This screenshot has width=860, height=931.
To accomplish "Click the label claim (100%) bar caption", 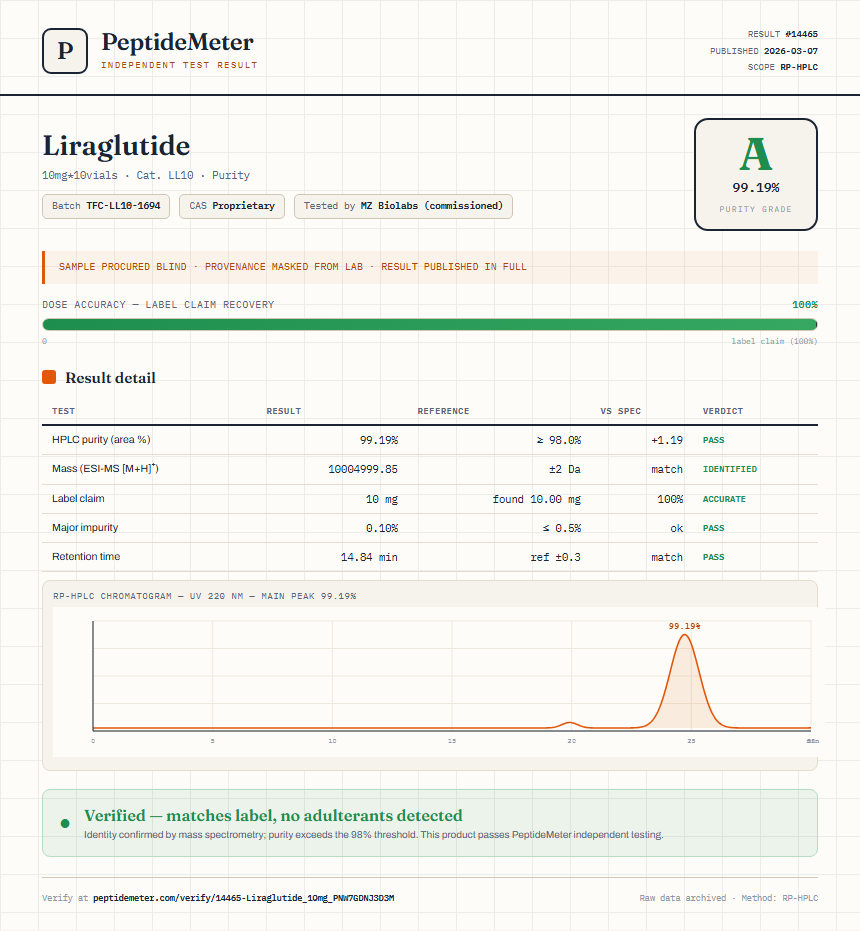I will [x=774, y=341].
